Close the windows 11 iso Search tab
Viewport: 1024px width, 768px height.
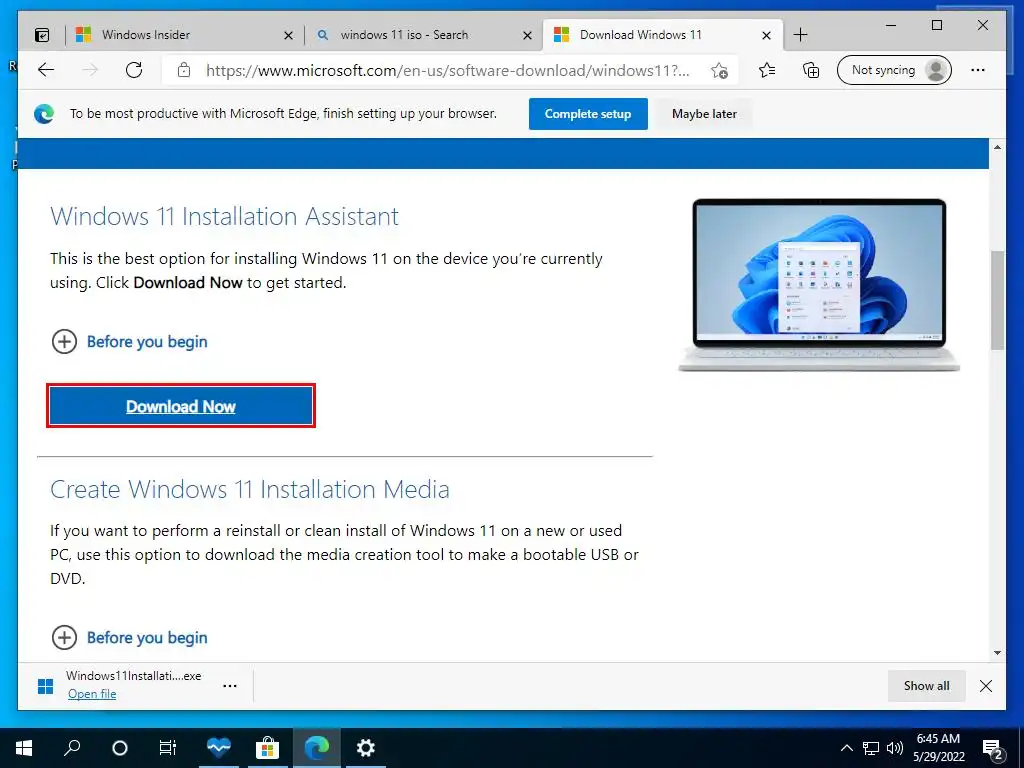coord(527,35)
